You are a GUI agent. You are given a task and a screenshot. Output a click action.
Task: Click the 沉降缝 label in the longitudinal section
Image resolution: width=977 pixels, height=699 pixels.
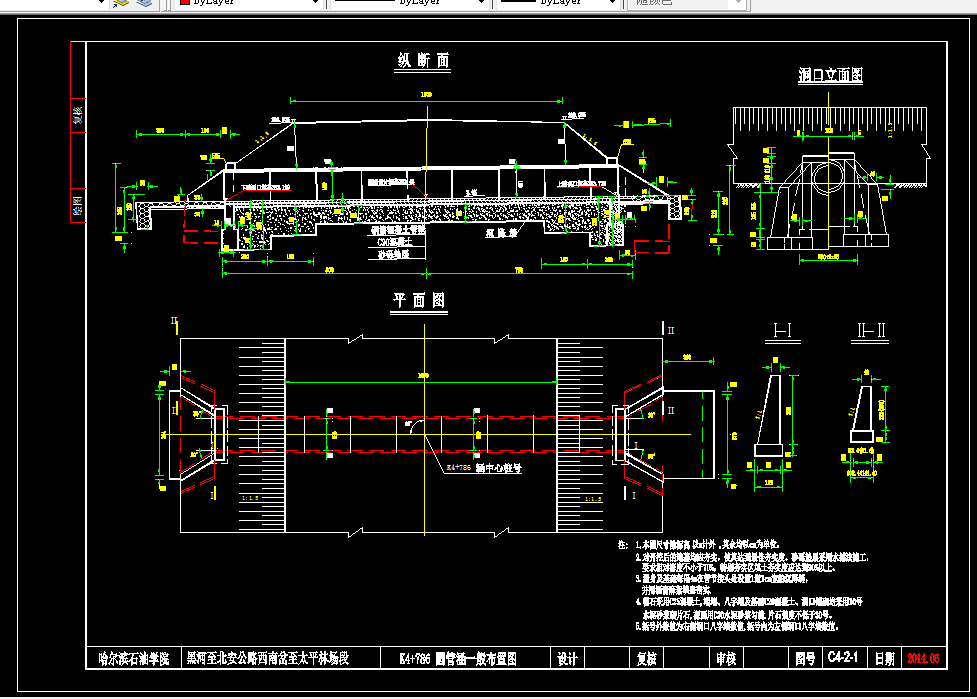502,233
